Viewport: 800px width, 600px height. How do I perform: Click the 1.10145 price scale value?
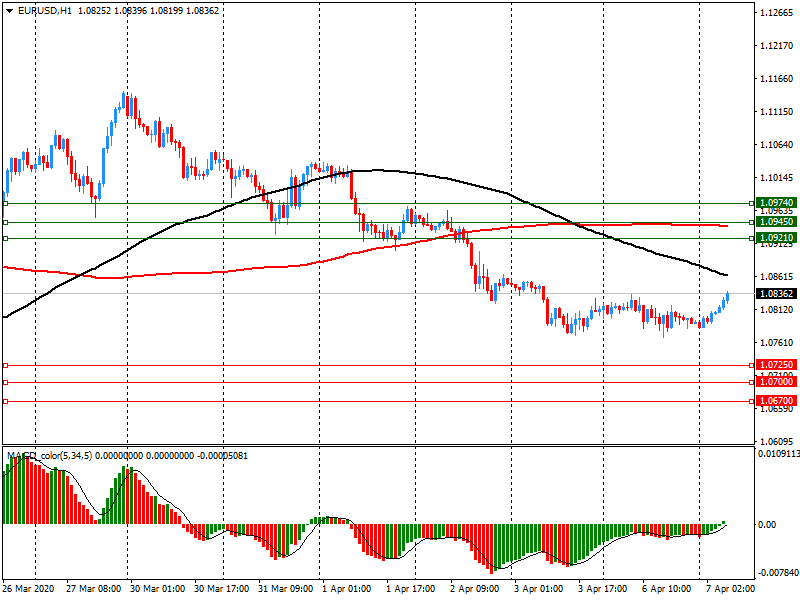click(777, 178)
